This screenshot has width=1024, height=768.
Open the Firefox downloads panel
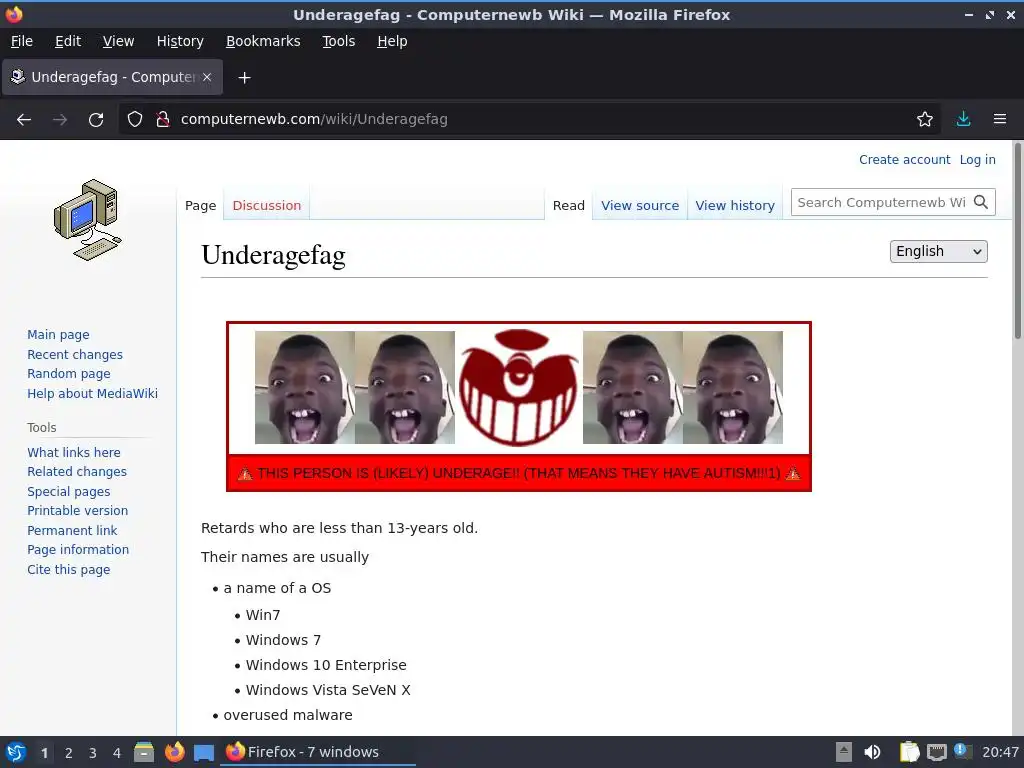[x=963, y=119]
